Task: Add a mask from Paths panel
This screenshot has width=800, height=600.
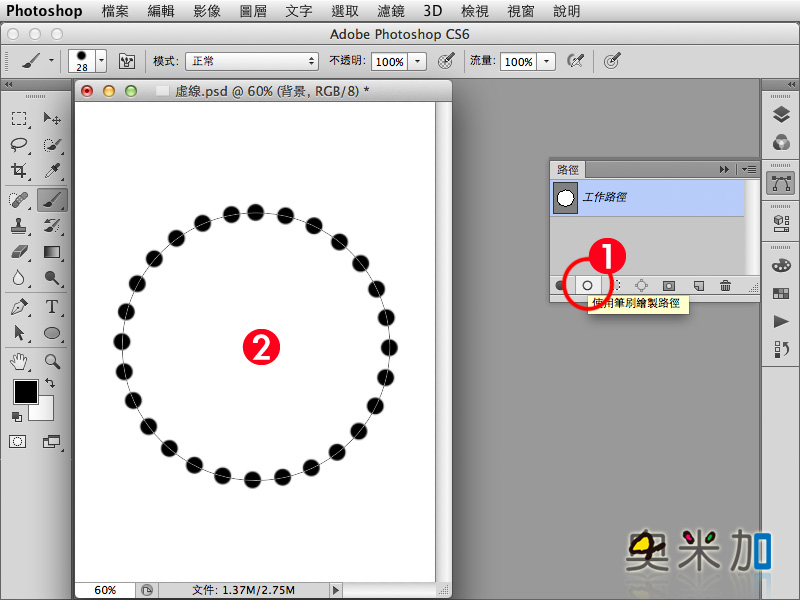Action: point(668,286)
